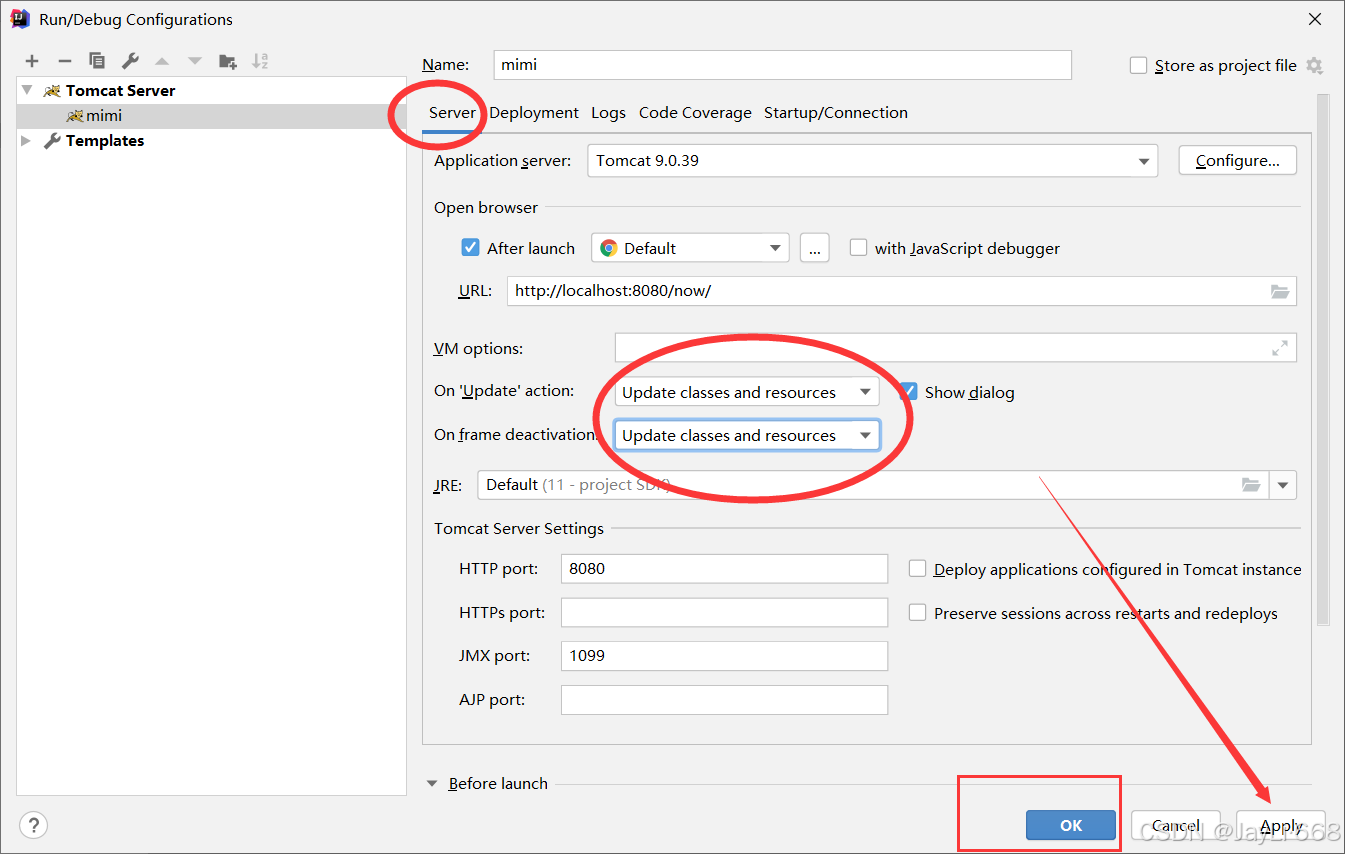Open the URL field folder icon

point(1280,291)
